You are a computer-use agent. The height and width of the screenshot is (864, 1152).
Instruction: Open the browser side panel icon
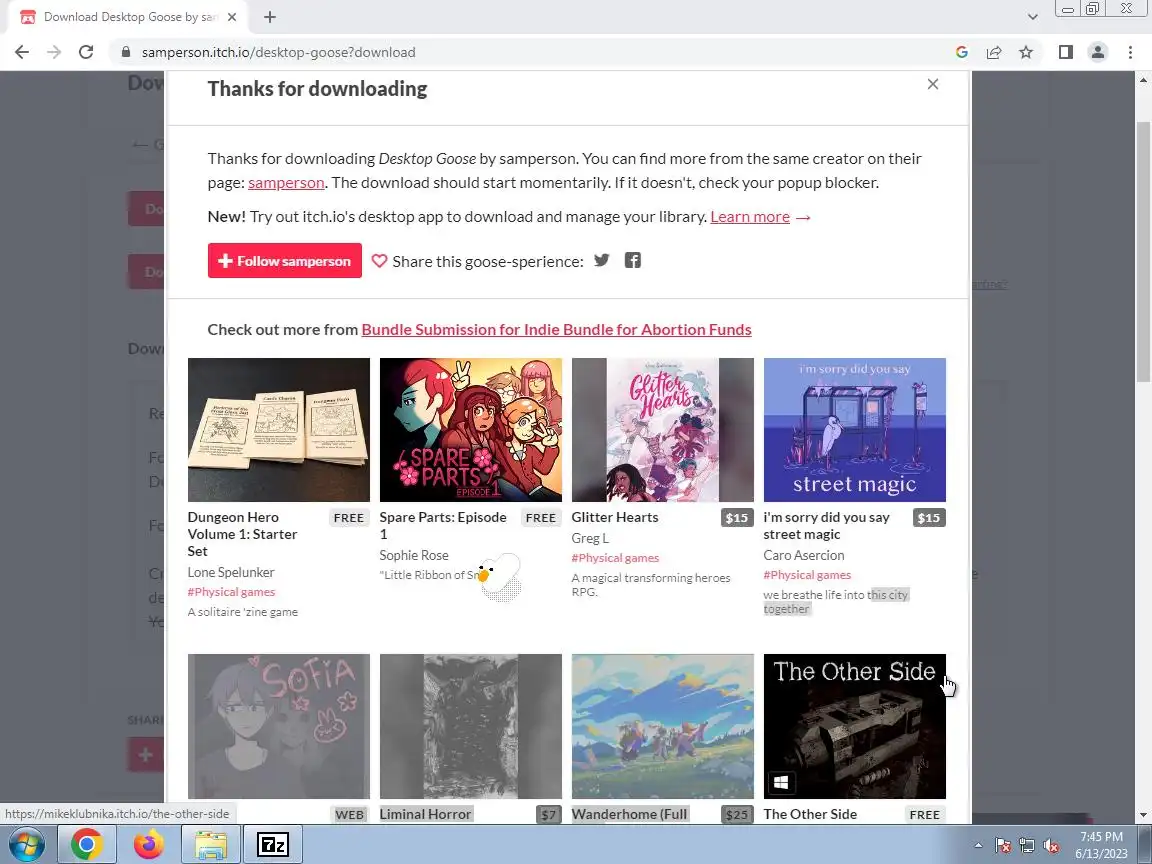1065,52
